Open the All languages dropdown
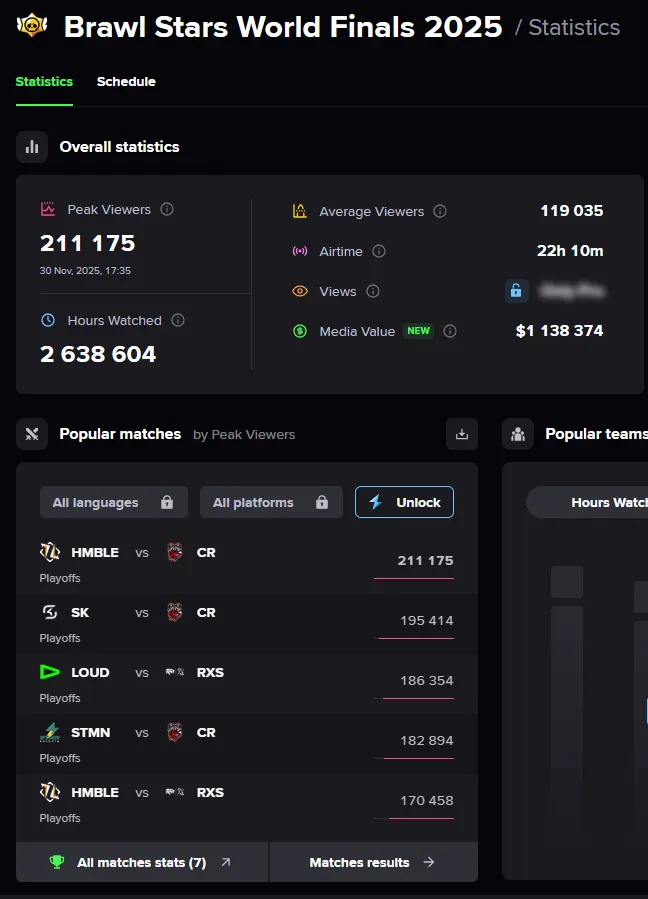The width and height of the screenshot is (648, 899). coord(113,502)
